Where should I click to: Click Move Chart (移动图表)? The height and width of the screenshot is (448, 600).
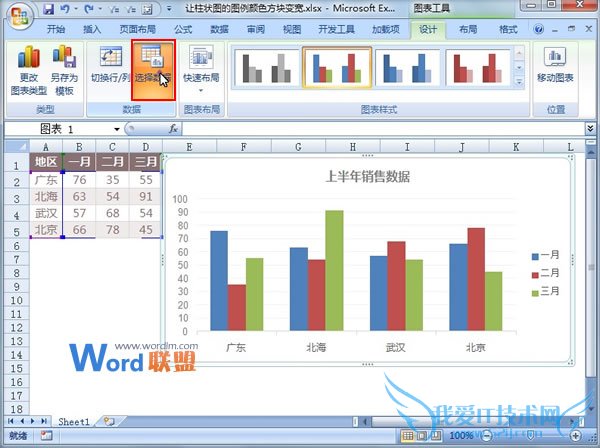point(555,65)
